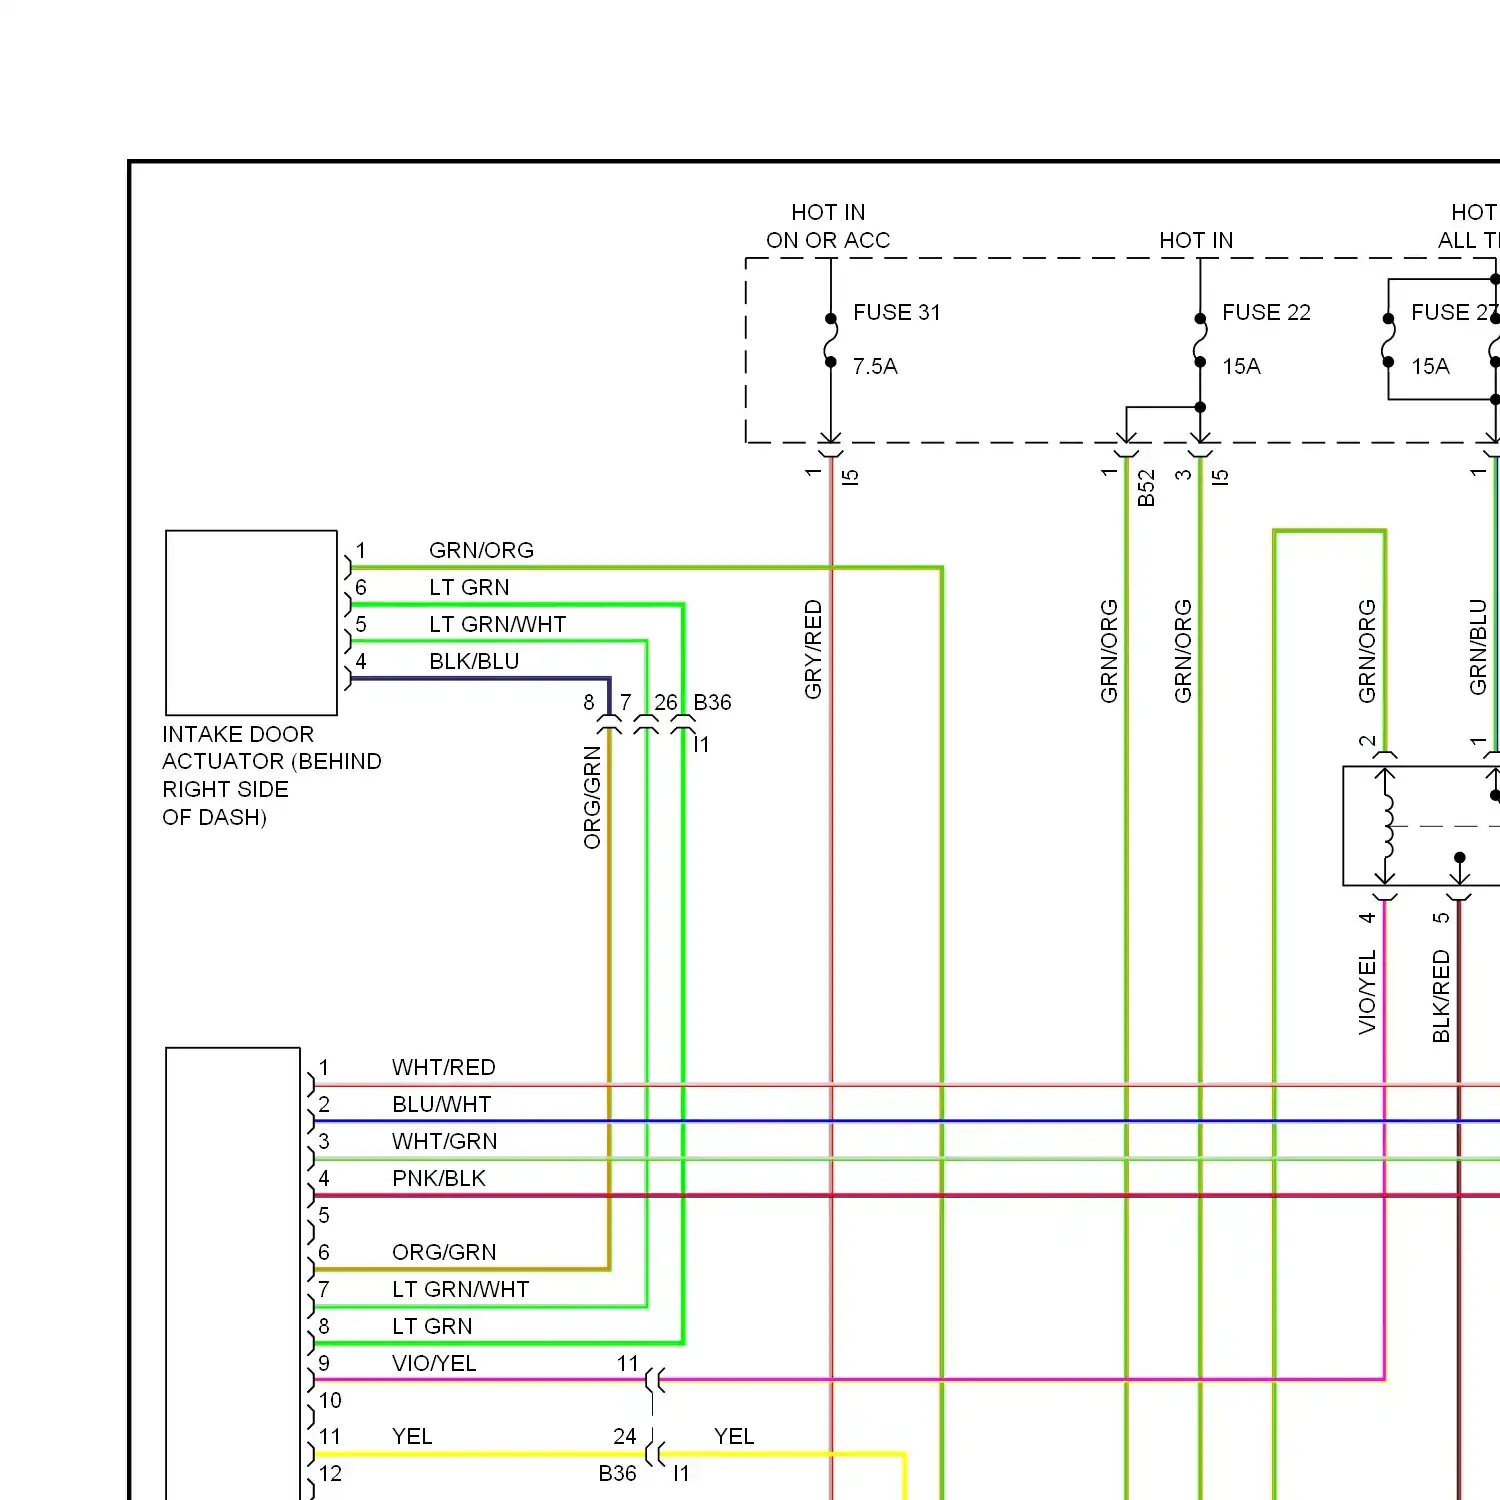The image size is (1500, 1500).
Task: Click the YEL label at pin 11
Action: pos(412,1436)
